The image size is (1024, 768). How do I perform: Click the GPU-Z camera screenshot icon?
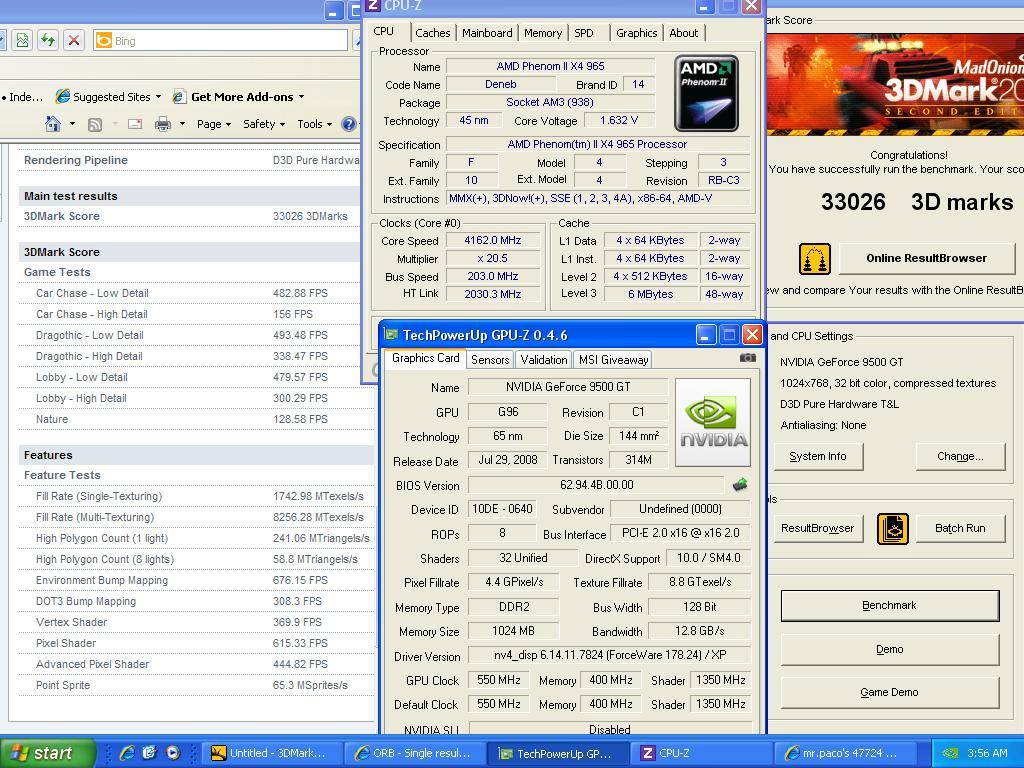coord(748,358)
